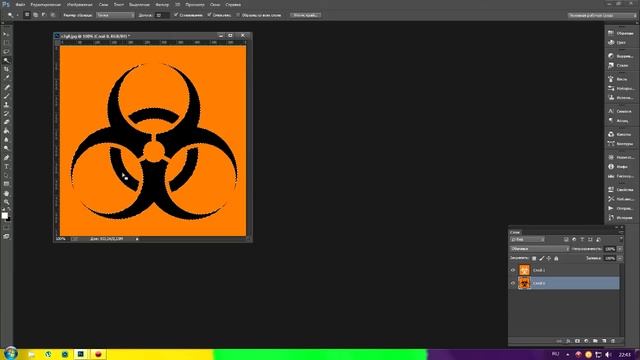Click the New selection mode icon
Image resolution: width=640 pixels, height=360 pixels.
27,15
